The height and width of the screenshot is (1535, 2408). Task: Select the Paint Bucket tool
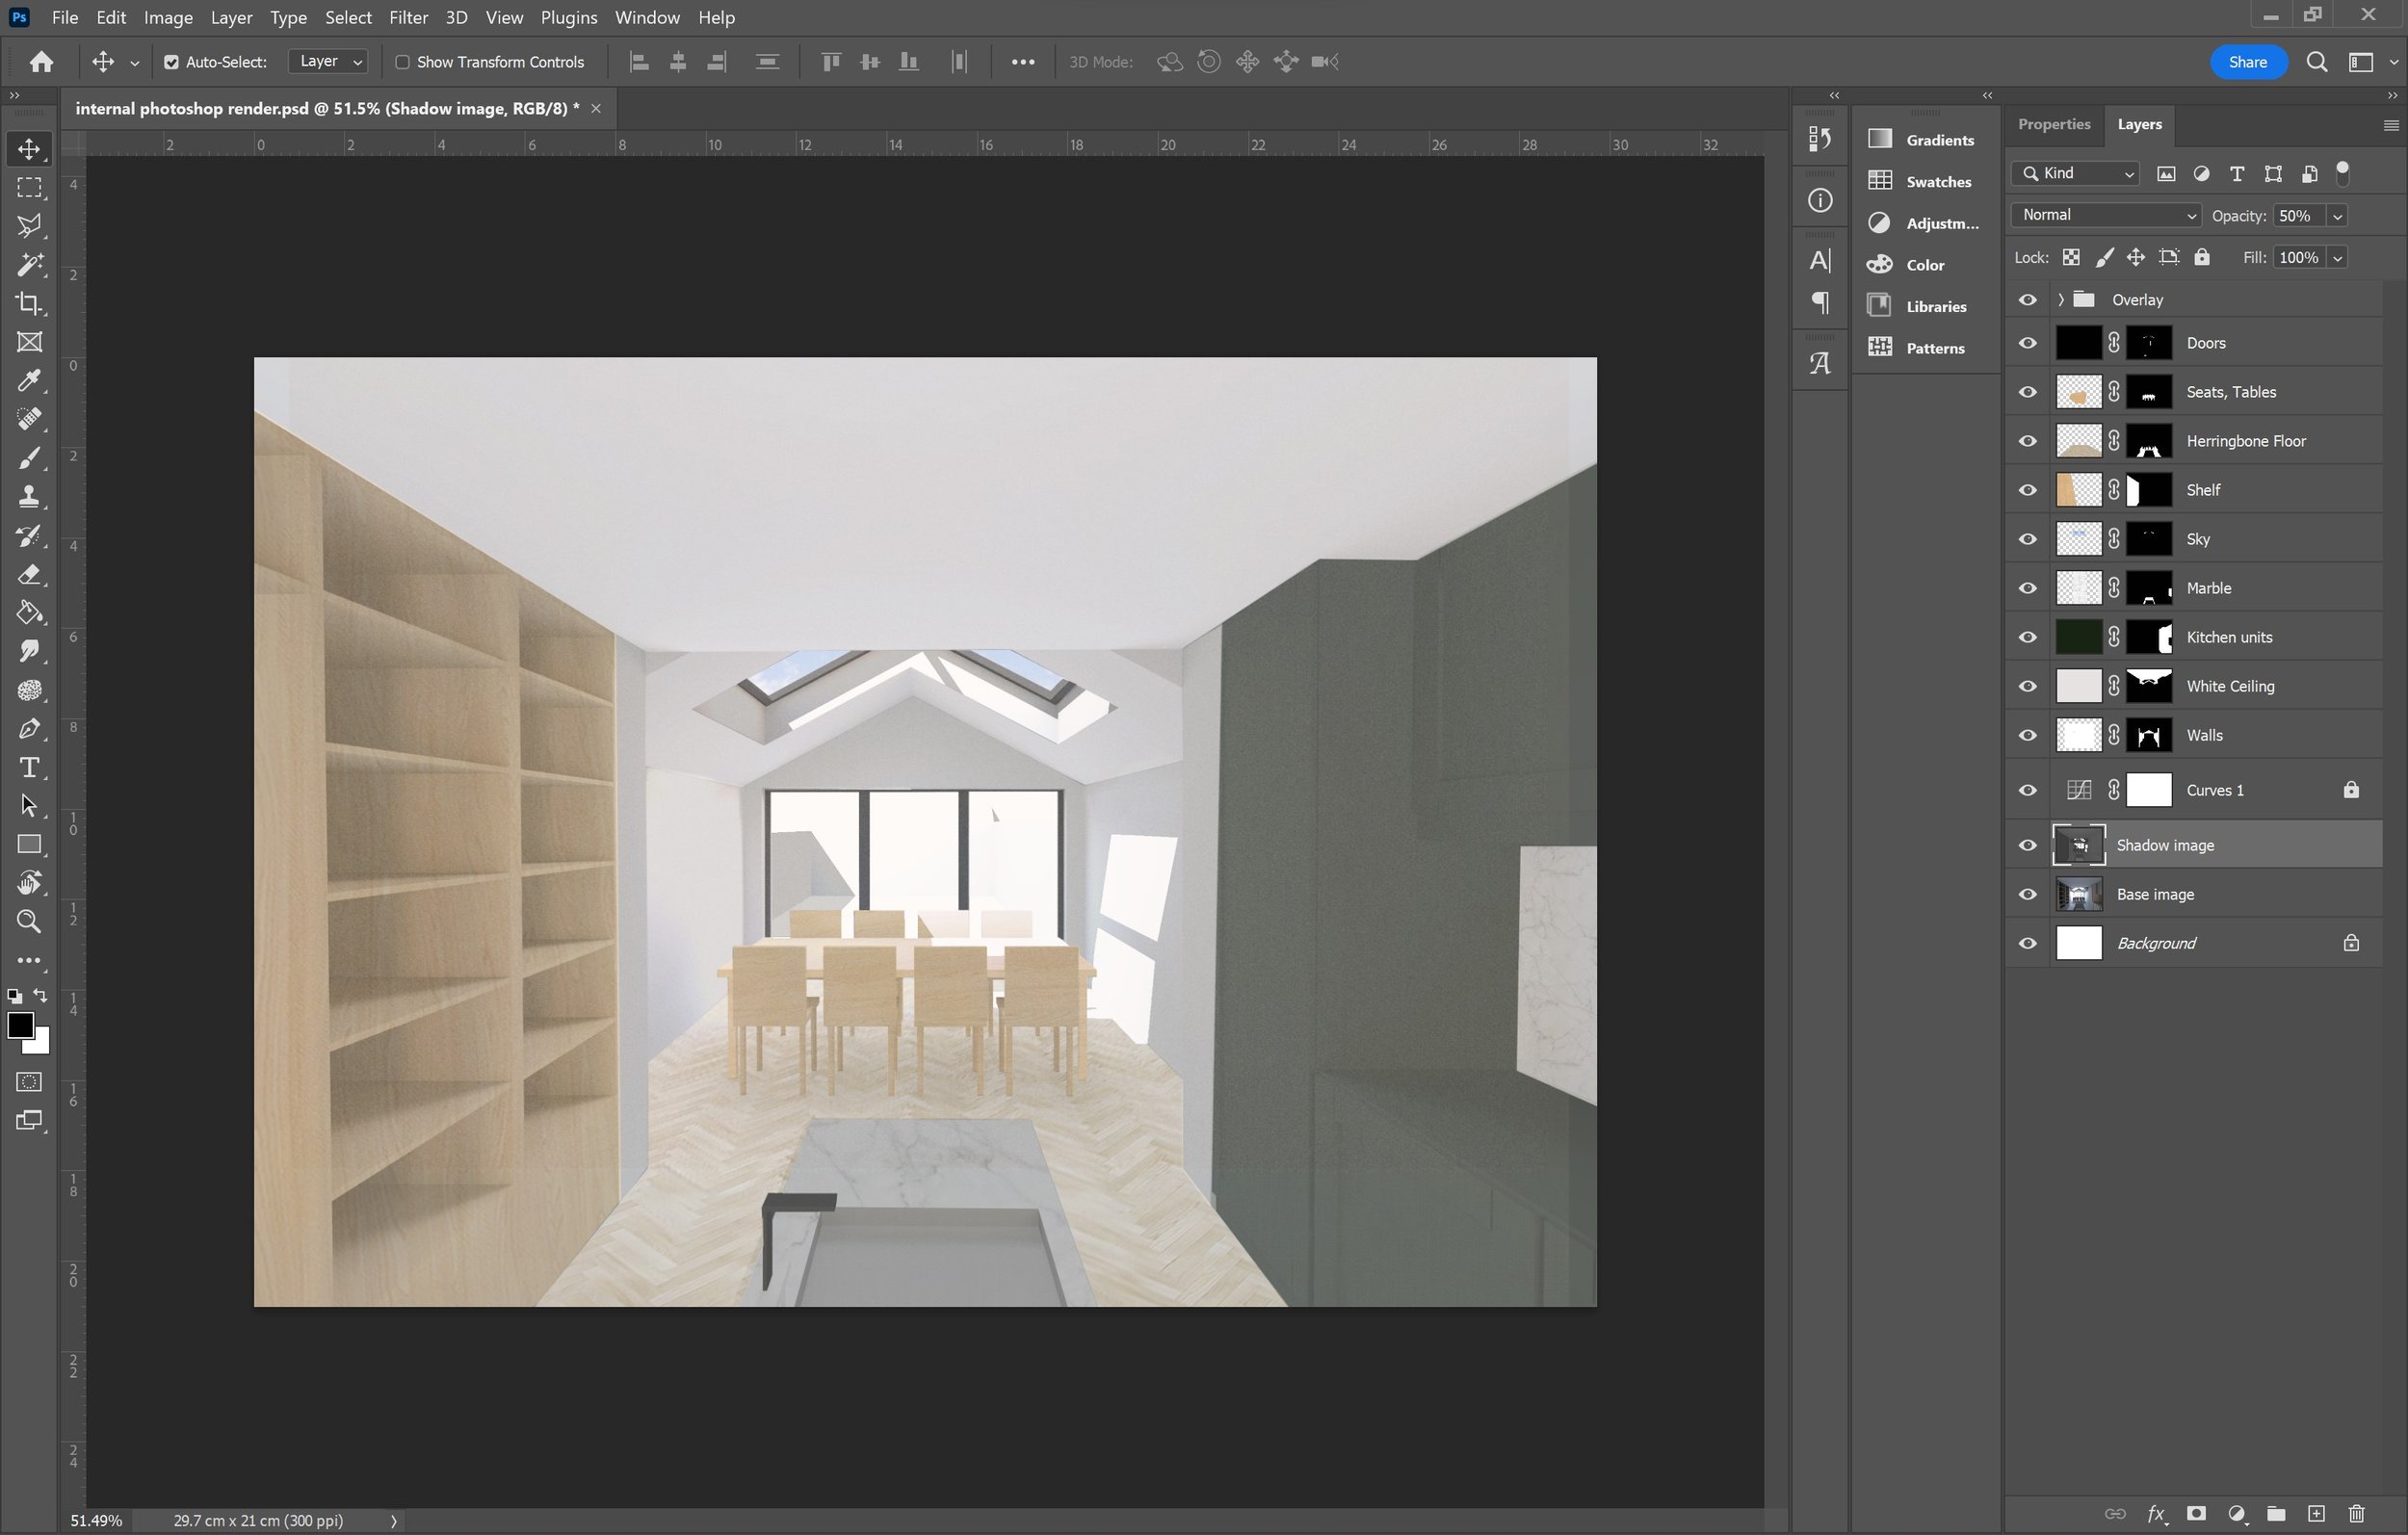pyautogui.click(x=29, y=612)
